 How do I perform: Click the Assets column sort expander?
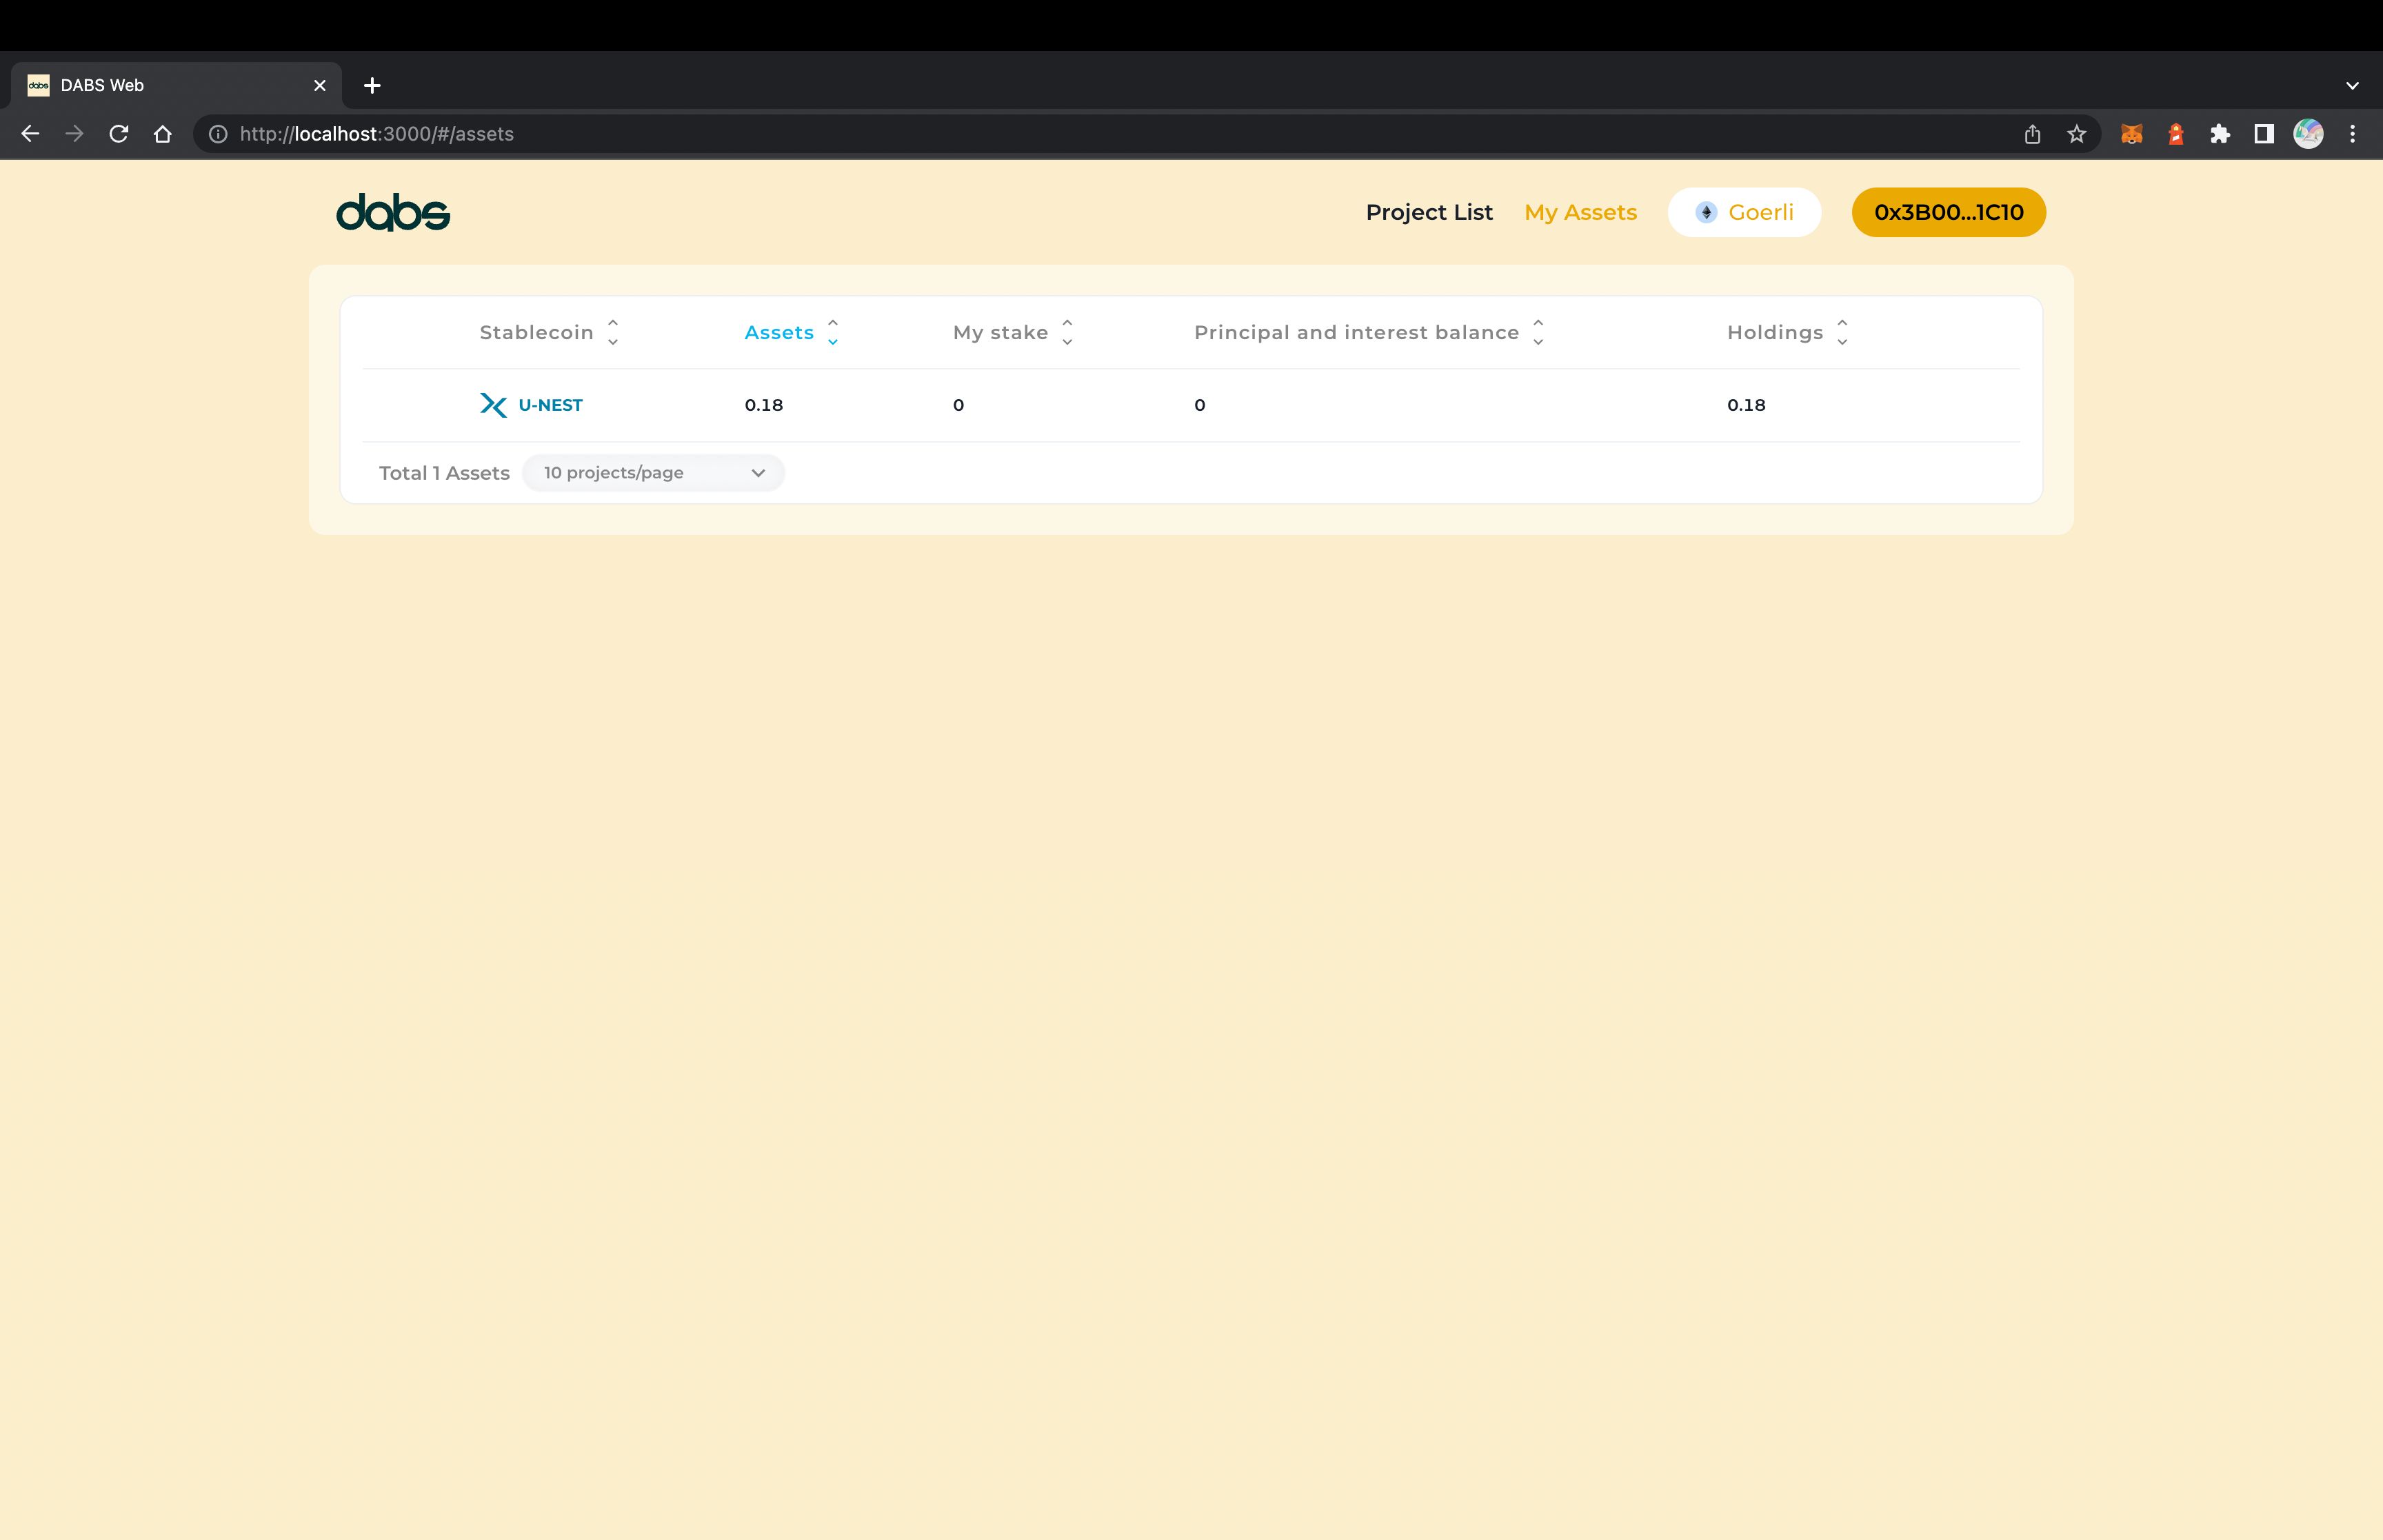[832, 332]
